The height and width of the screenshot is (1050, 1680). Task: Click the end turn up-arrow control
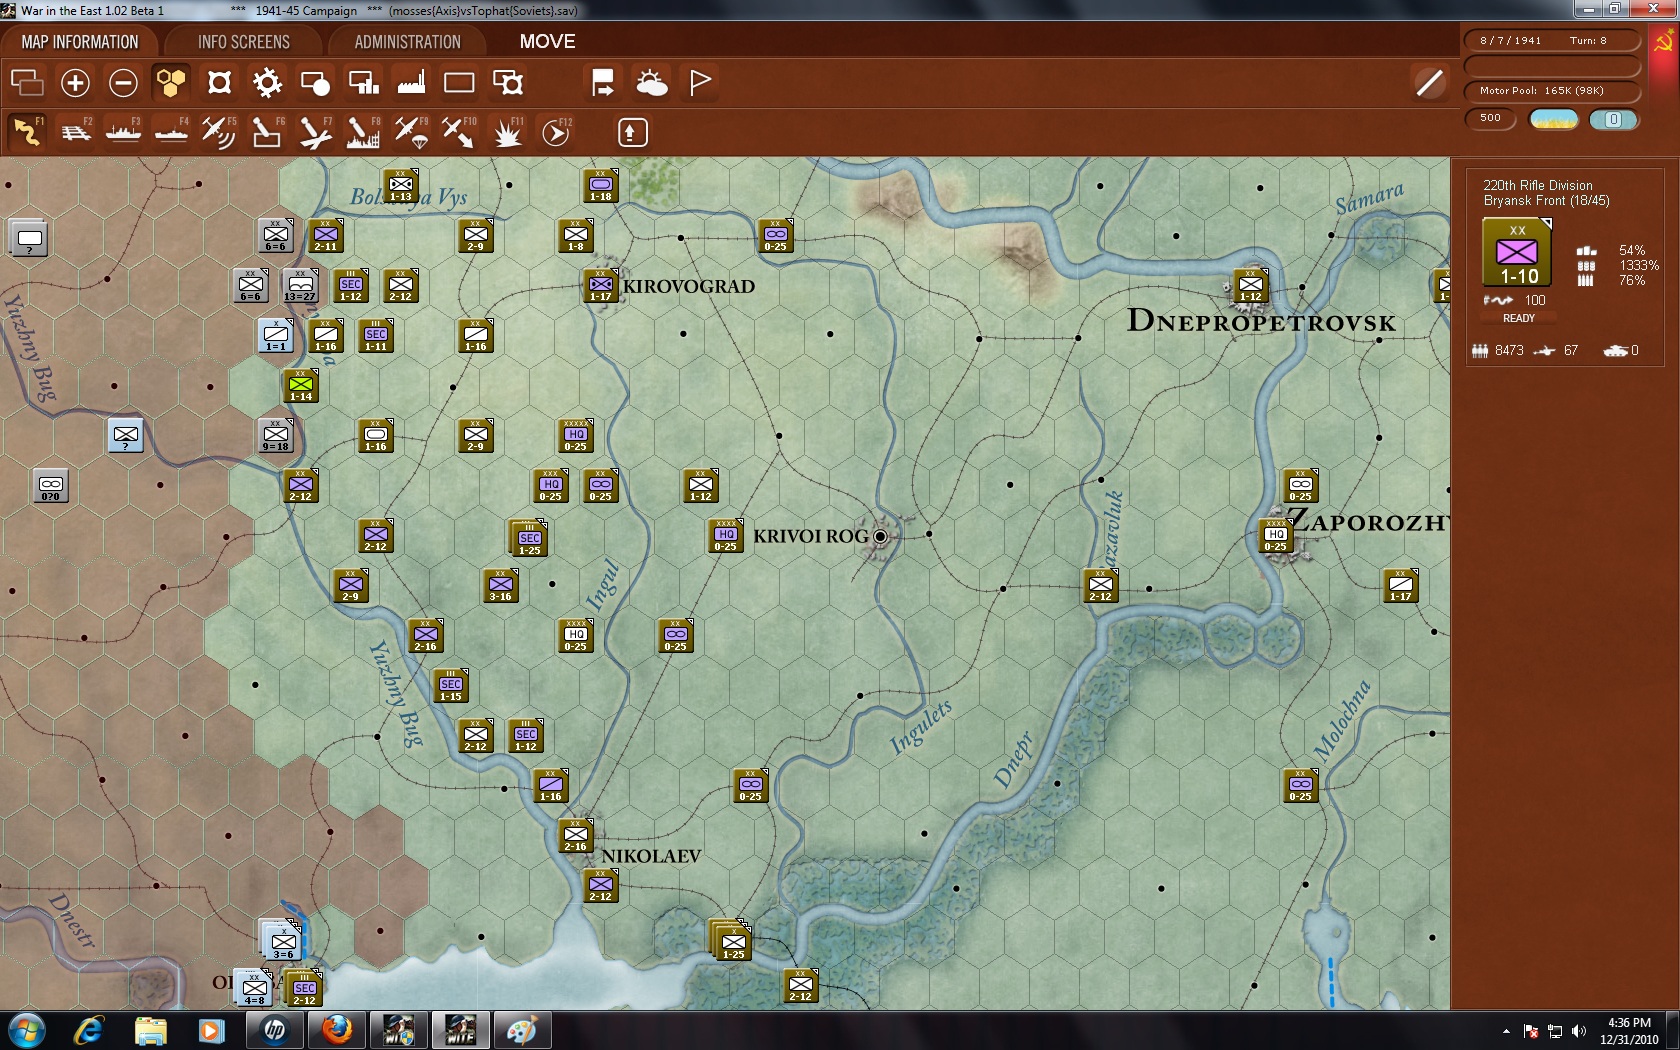click(x=631, y=131)
